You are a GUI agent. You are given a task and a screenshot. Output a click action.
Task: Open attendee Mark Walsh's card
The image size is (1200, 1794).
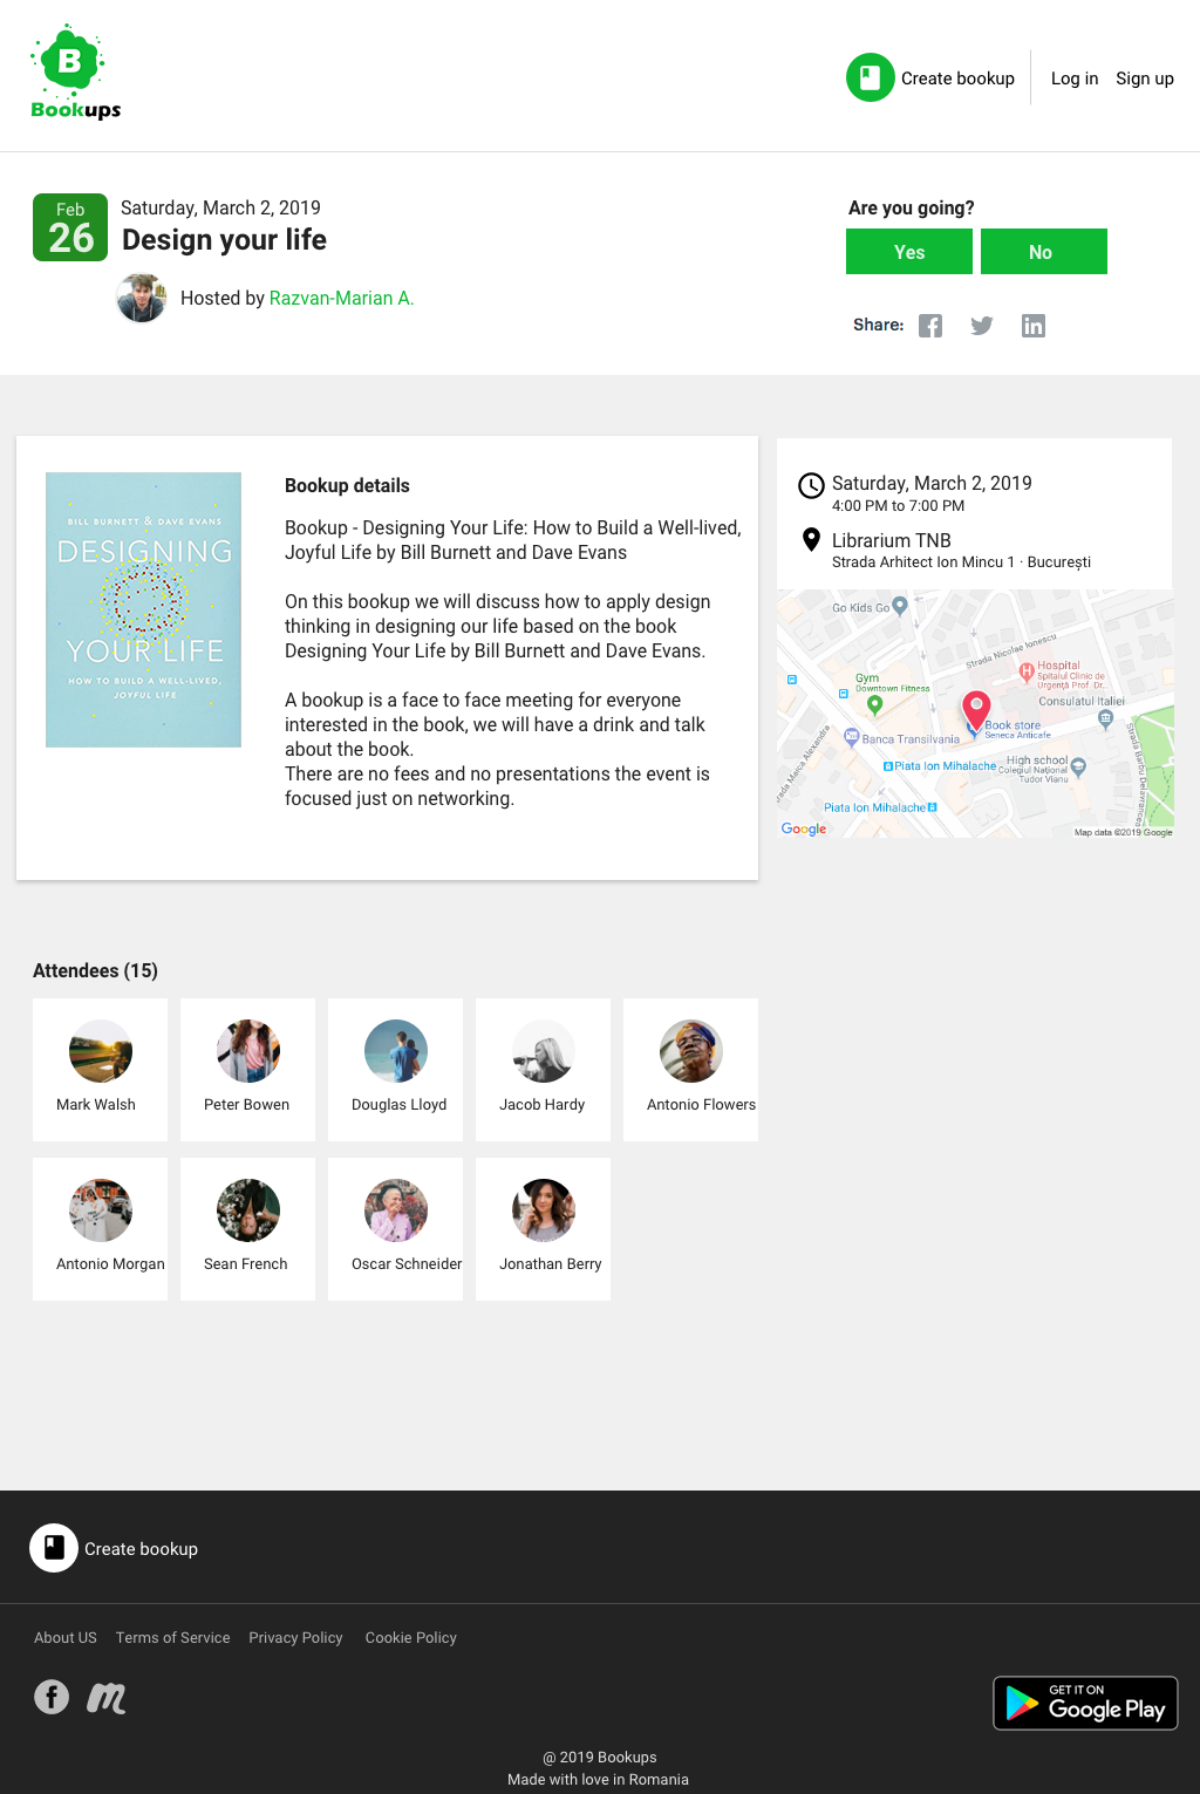pos(100,1069)
